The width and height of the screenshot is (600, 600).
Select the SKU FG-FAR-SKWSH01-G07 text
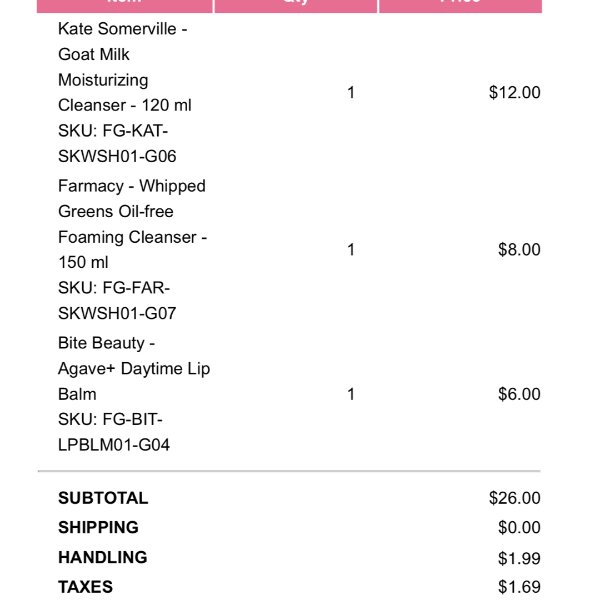pos(117,300)
